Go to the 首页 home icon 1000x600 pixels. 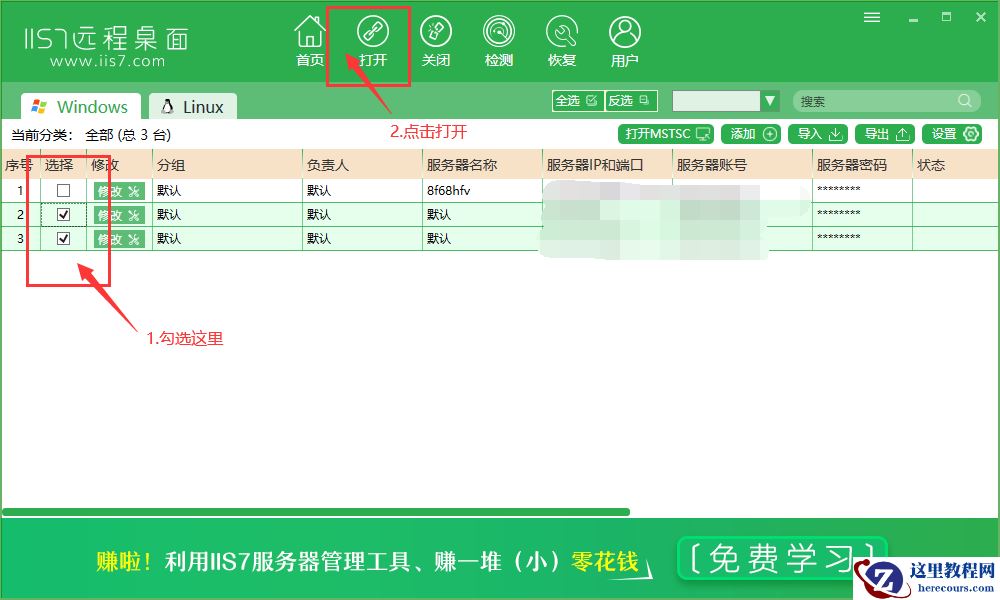tap(310, 41)
